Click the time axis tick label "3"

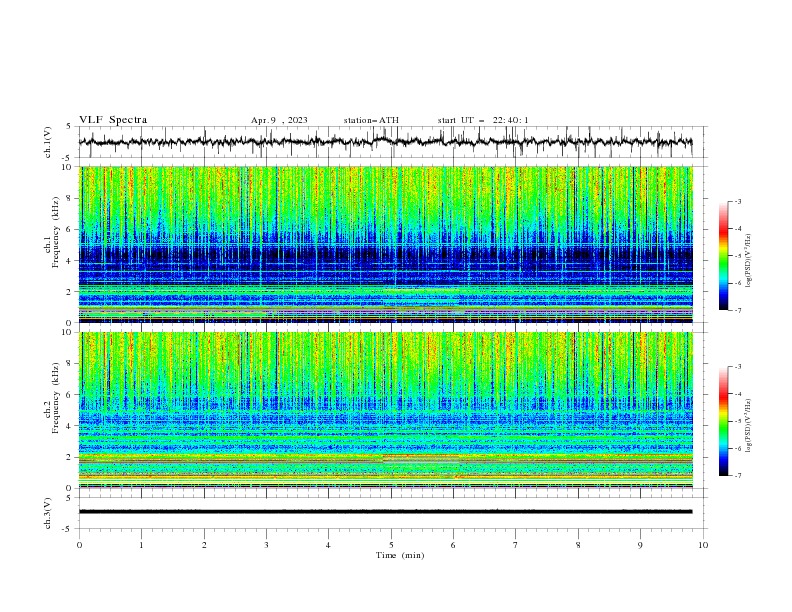[x=266, y=545]
